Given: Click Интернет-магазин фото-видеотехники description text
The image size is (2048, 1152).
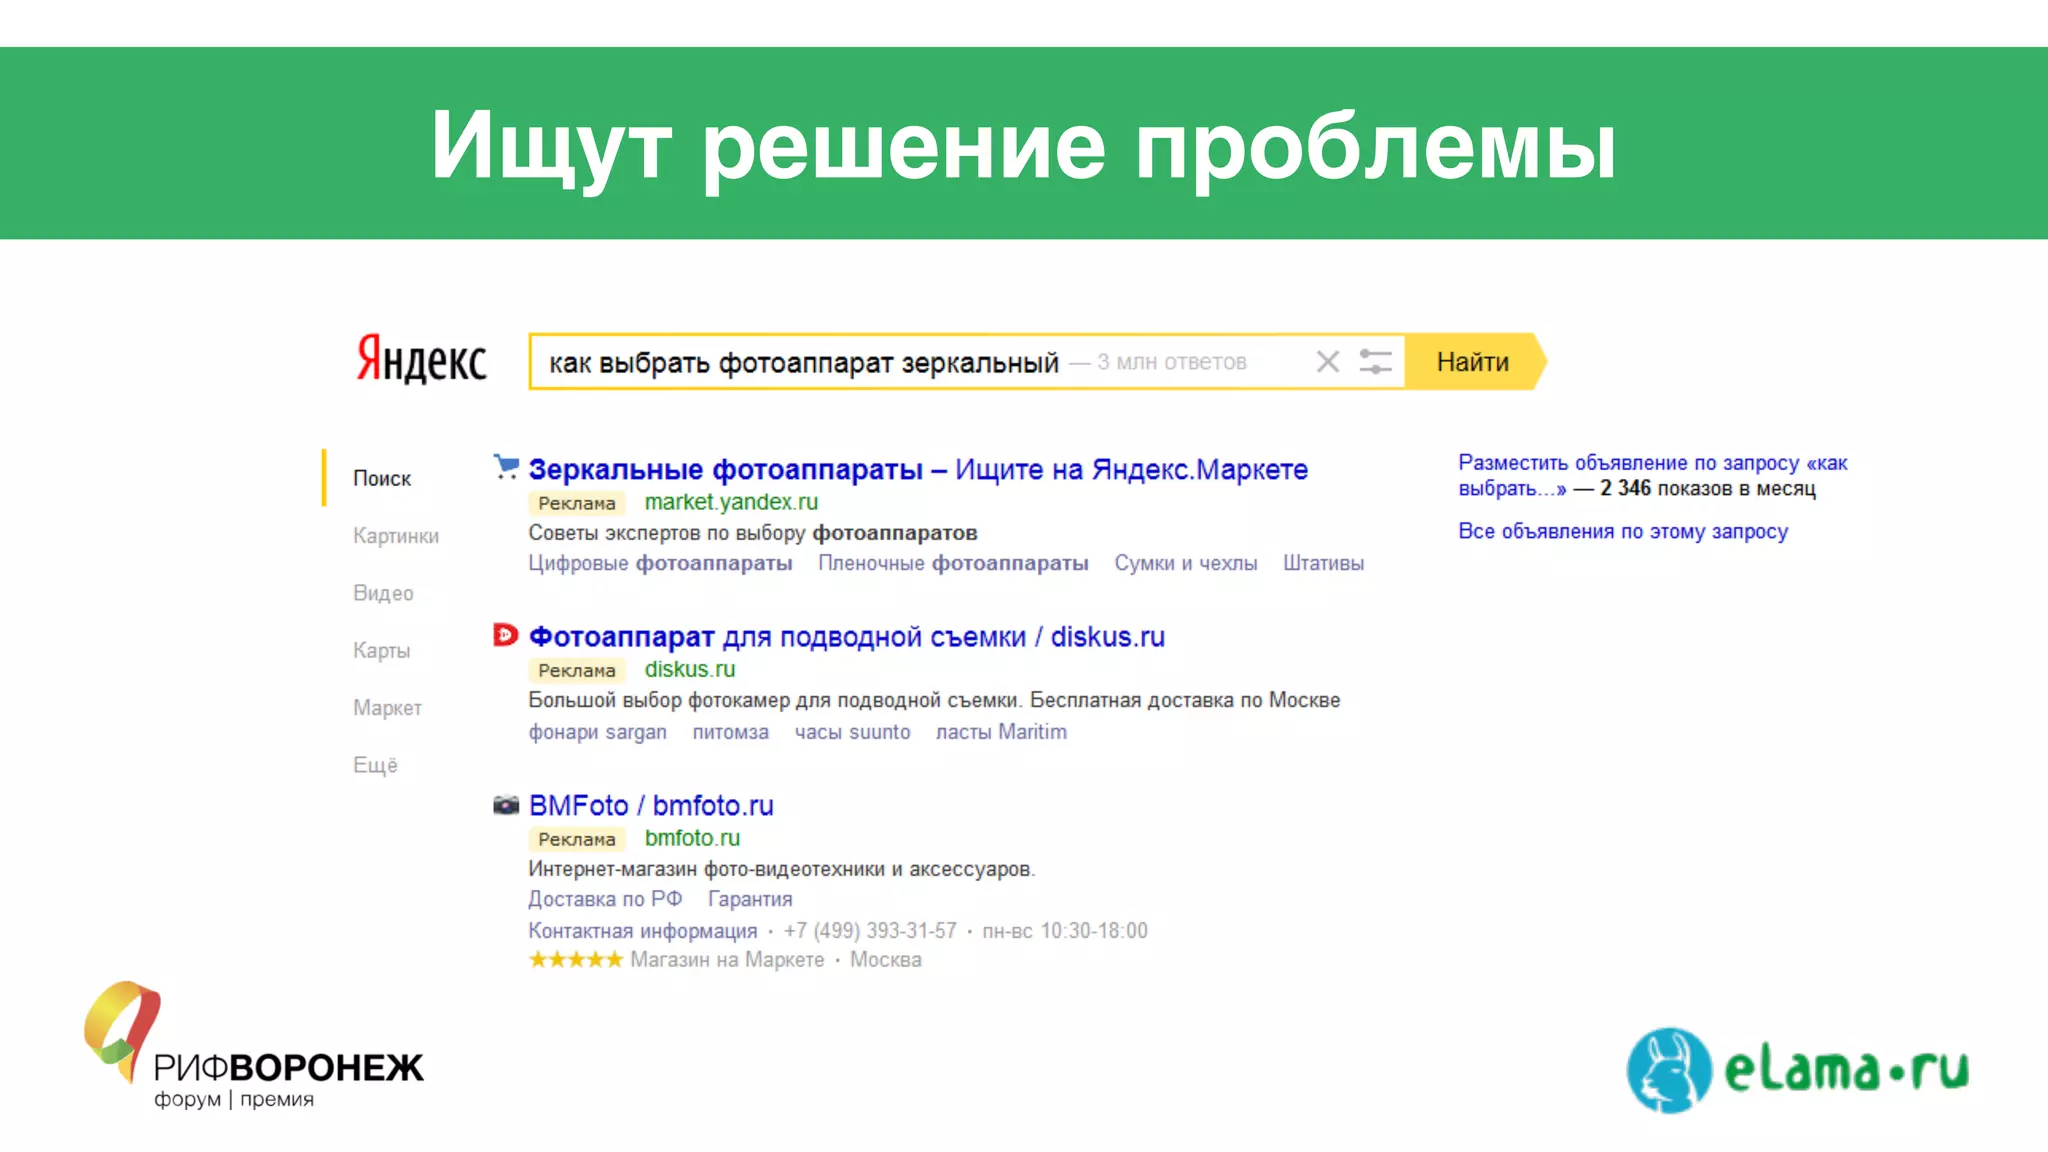Looking at the screenshot, I should [782, 869].
